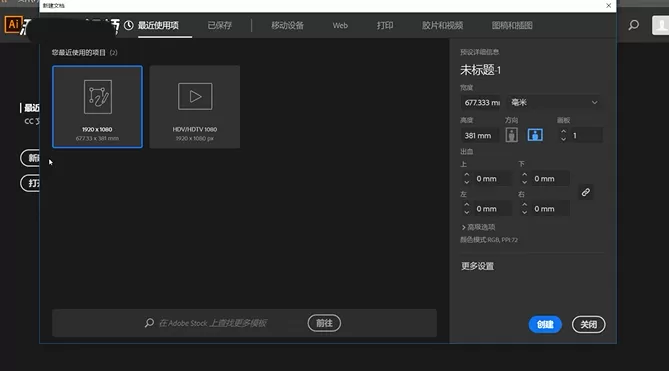The image size is (669, 371).
Task: Expand 高级选项 advanced options
Action: click(x=478, y=227)
